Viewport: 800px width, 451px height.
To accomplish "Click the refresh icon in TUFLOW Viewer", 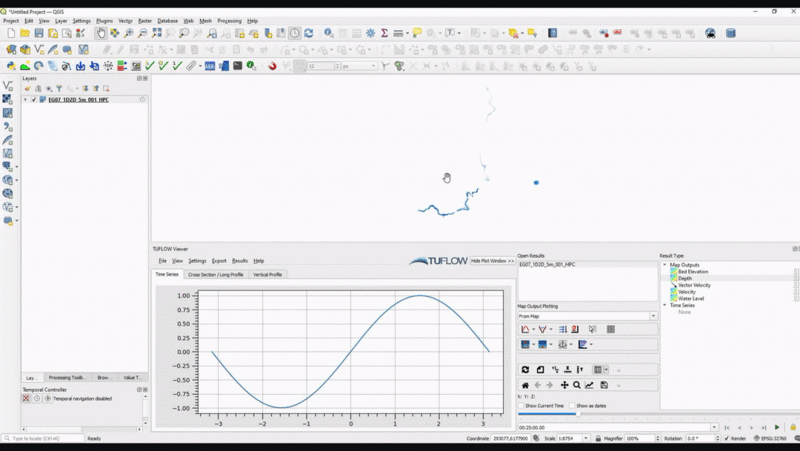I will click(525, 369).
